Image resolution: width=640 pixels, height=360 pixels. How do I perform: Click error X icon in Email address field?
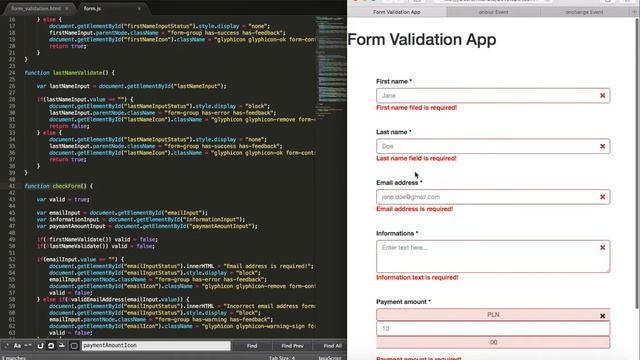pos(602,197)
